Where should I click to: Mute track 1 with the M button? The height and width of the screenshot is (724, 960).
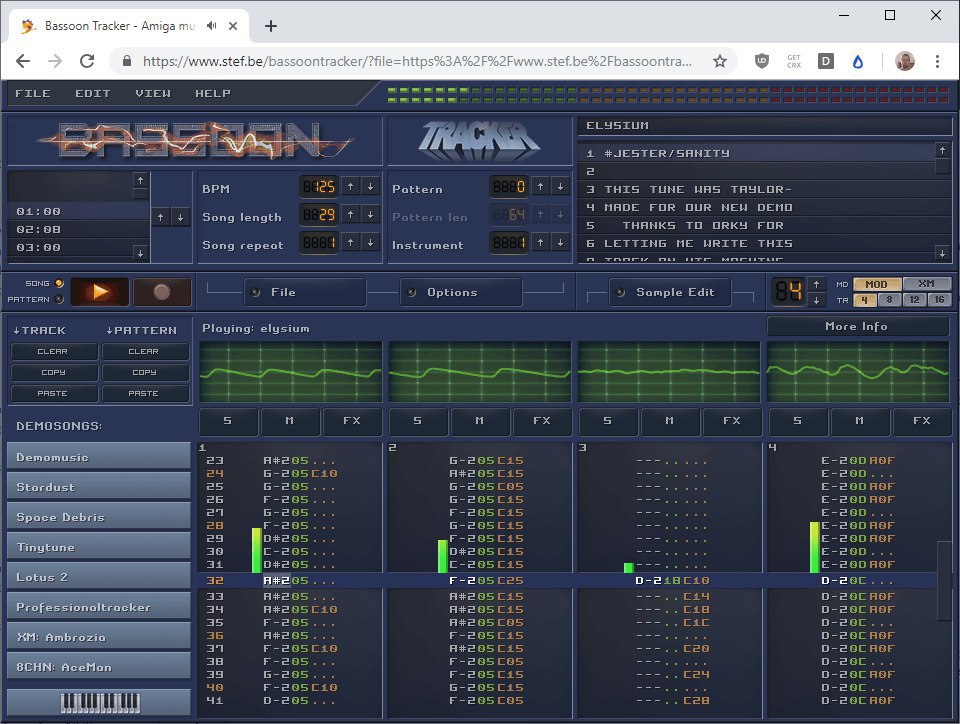click(290, 421)
